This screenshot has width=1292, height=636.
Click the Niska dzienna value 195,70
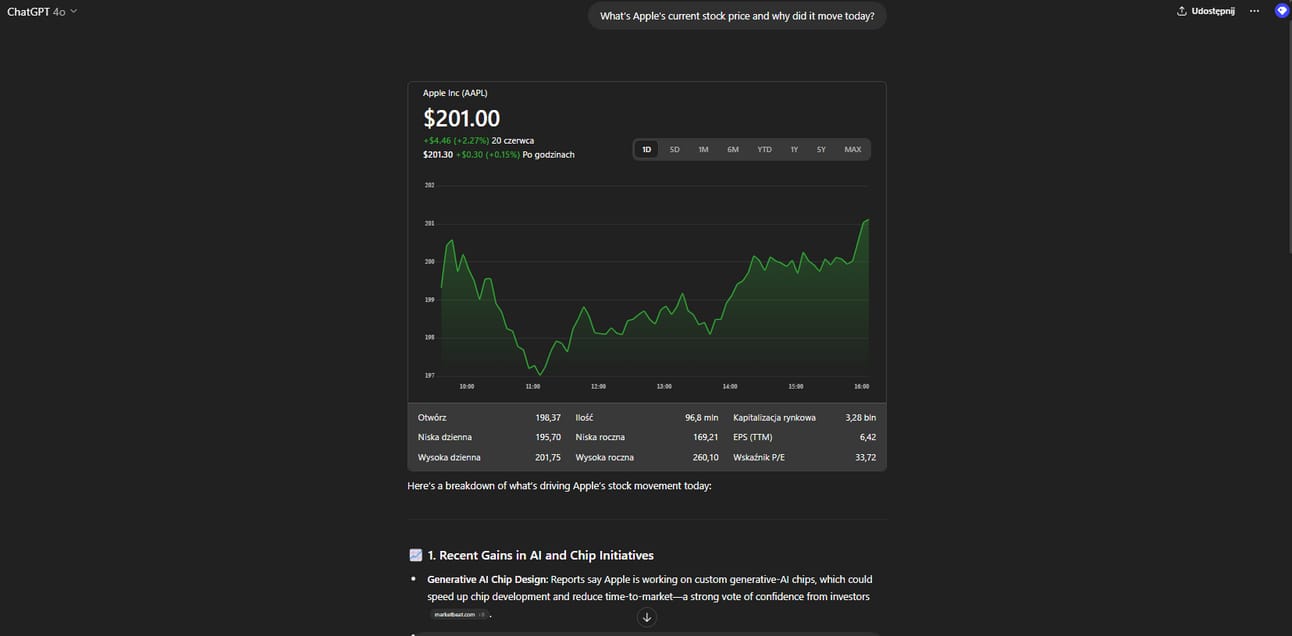point(548,437)
